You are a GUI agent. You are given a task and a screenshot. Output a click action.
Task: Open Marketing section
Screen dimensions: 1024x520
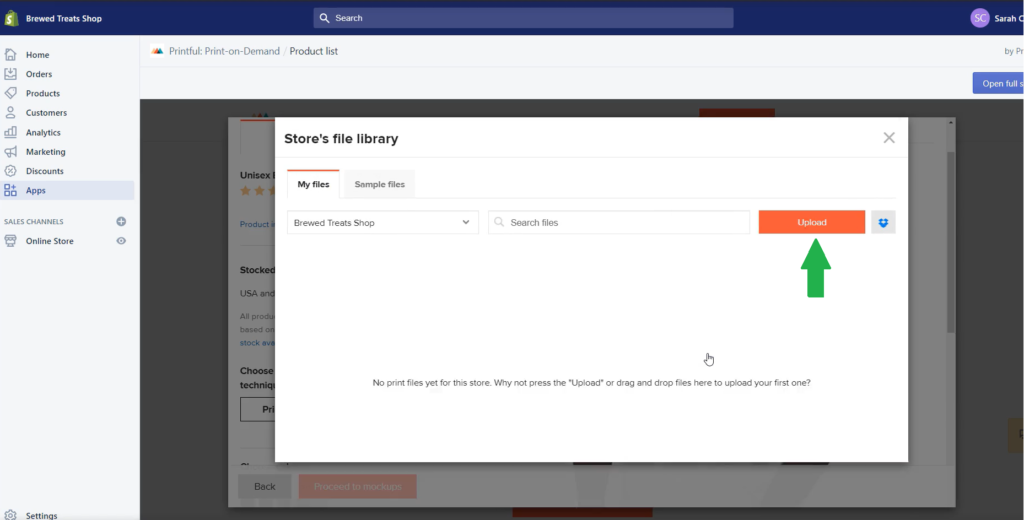(46, 152)
